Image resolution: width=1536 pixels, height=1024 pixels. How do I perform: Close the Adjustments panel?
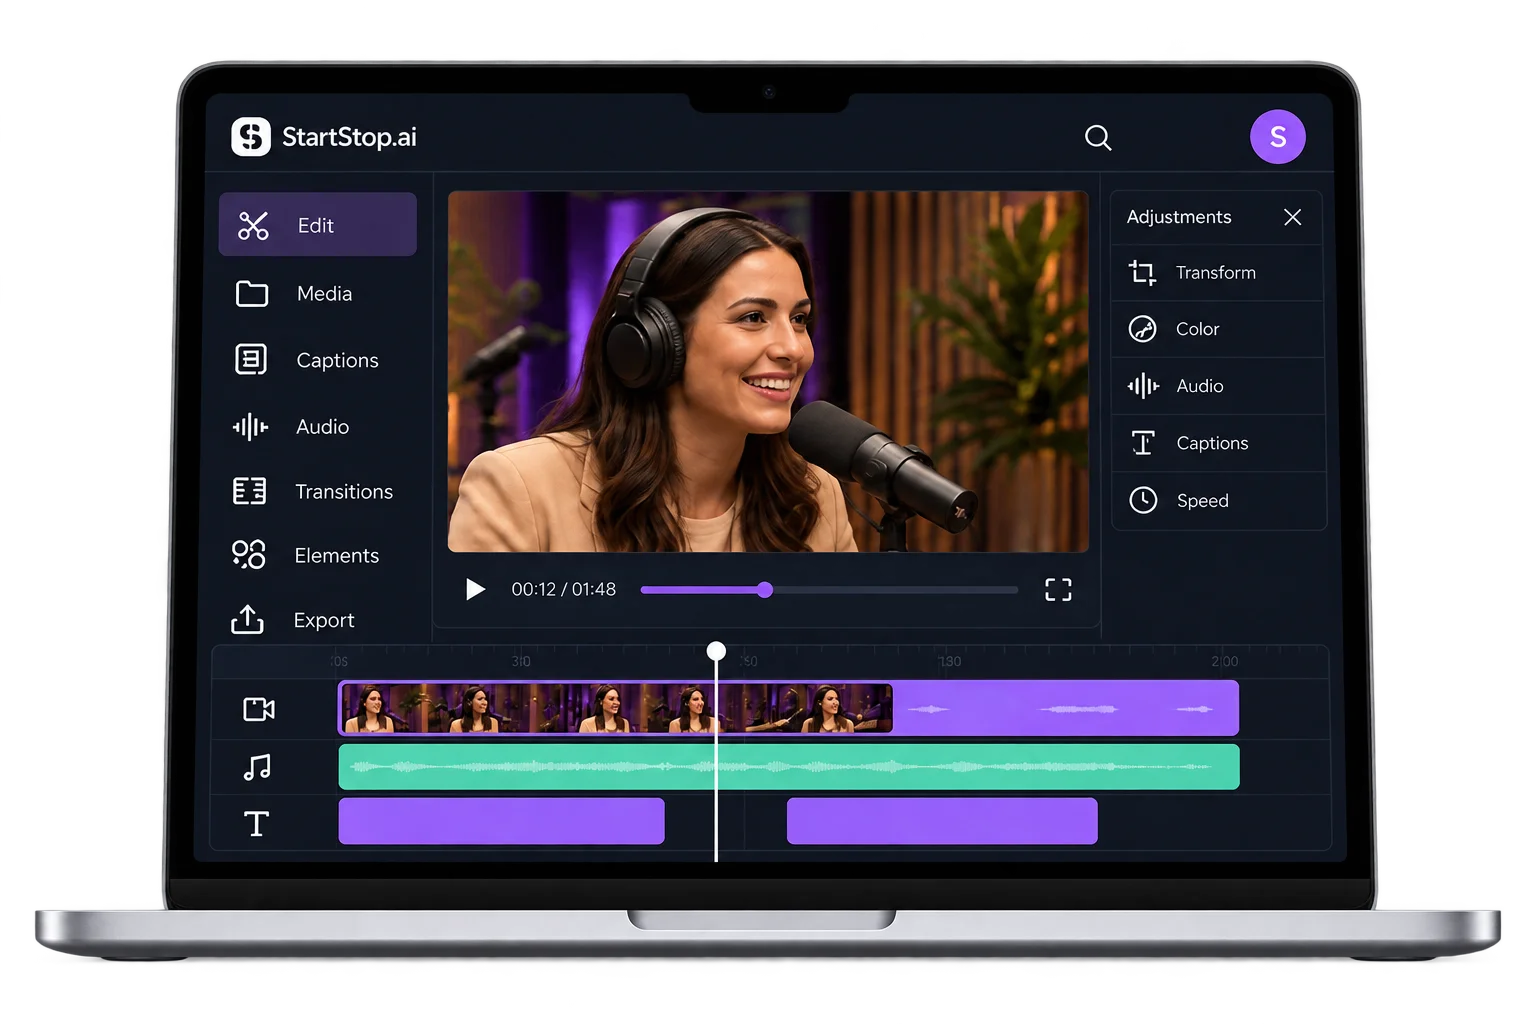pos(1292,217)
